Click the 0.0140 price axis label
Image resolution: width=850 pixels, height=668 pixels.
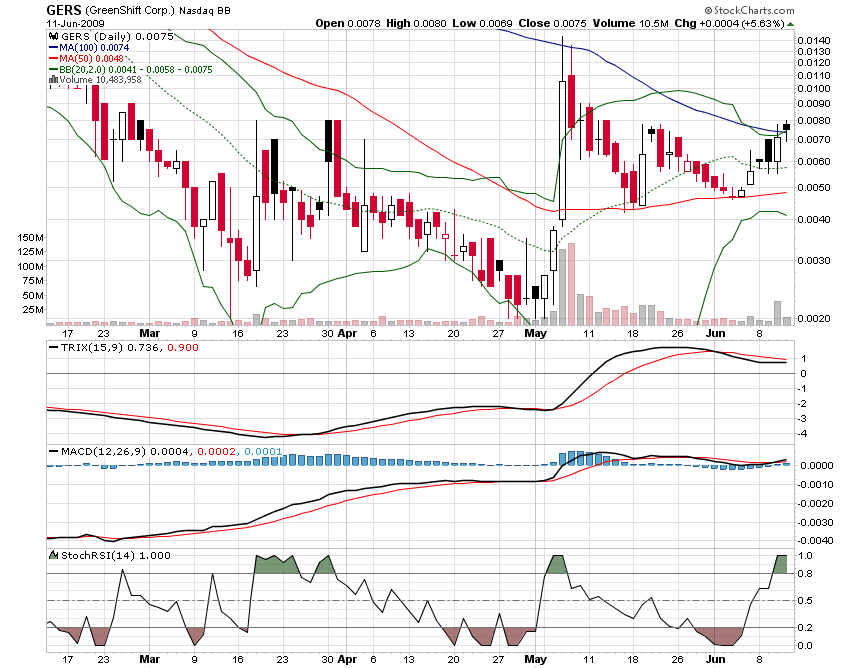pos(814,41)
